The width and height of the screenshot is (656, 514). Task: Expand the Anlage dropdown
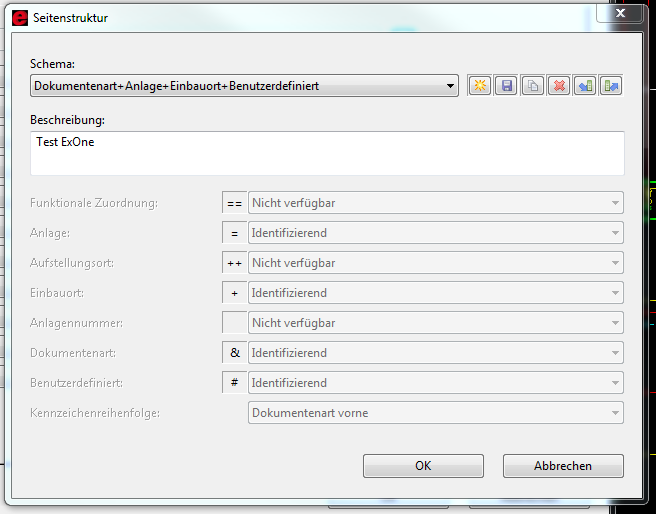click(x=436, y=233)
